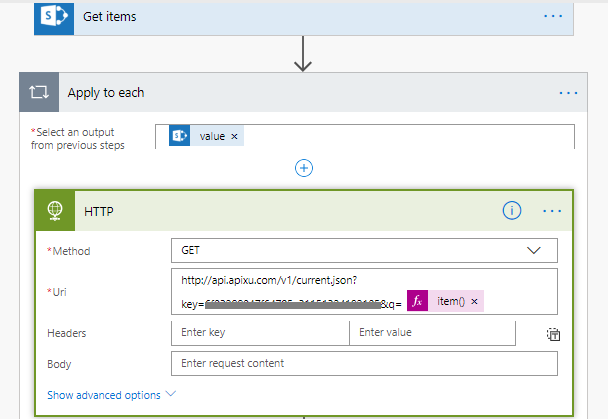Switch Headers to text mode
The image size is (608, 419).
[551, 336]
